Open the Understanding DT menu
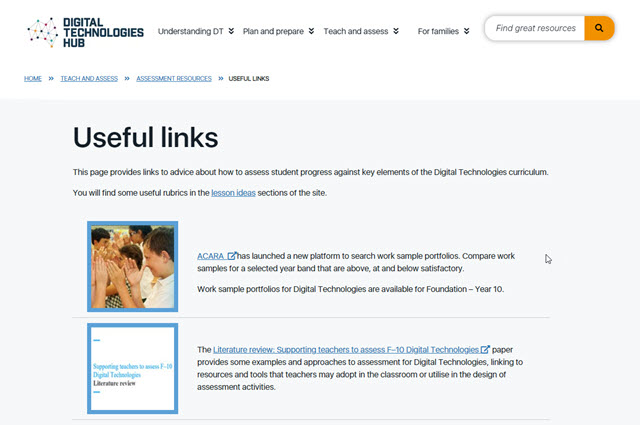The width and height of the screenshot is (640, 425). 191,31
